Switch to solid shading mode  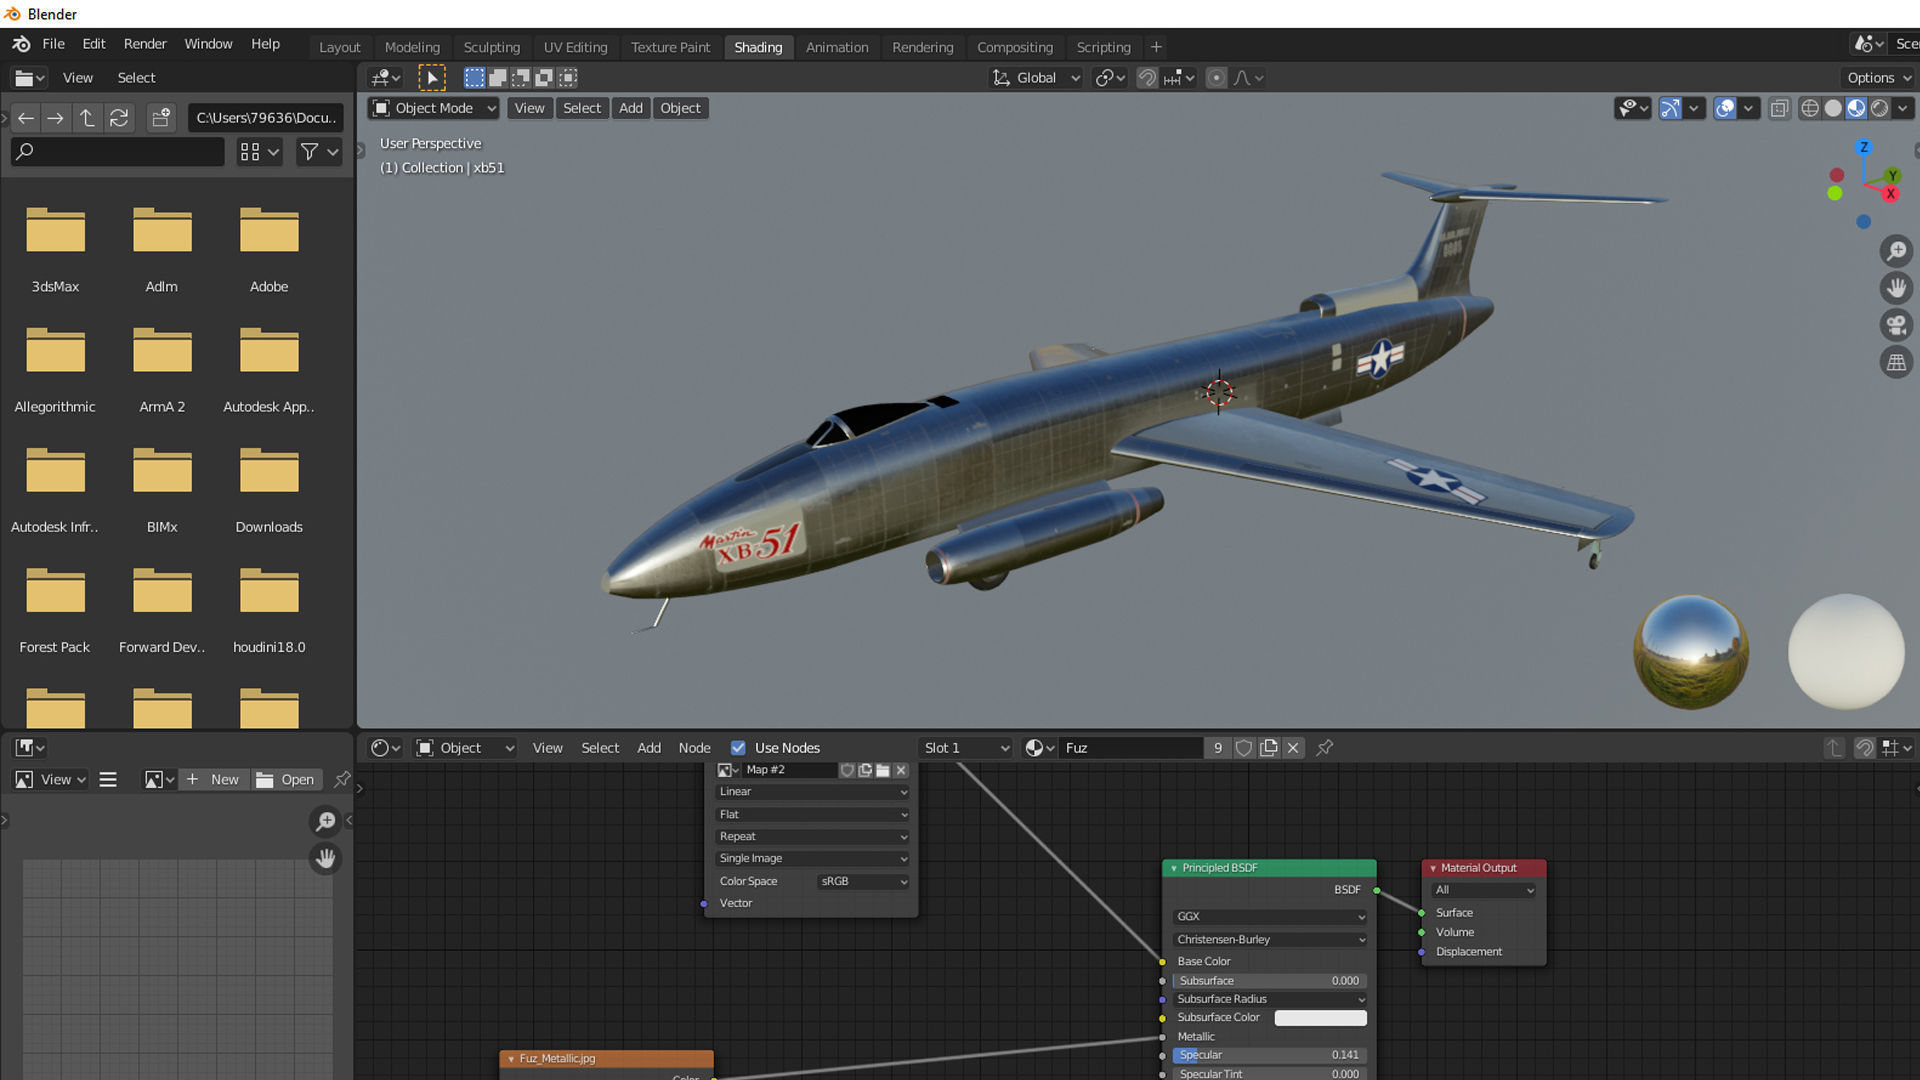pos(1833,108)
